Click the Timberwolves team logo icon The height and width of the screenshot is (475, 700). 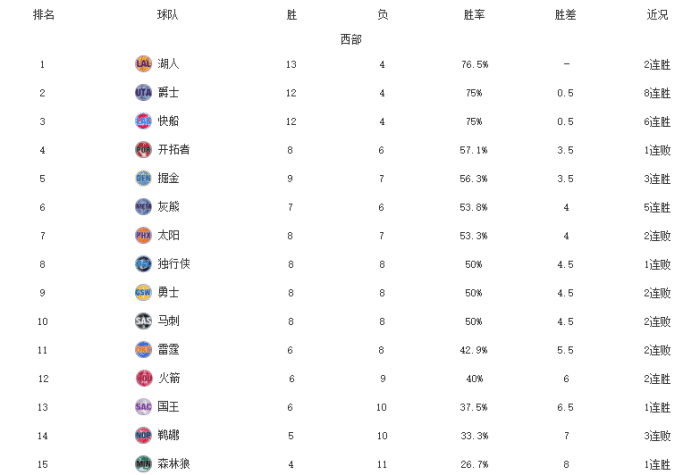pos(143,464)
